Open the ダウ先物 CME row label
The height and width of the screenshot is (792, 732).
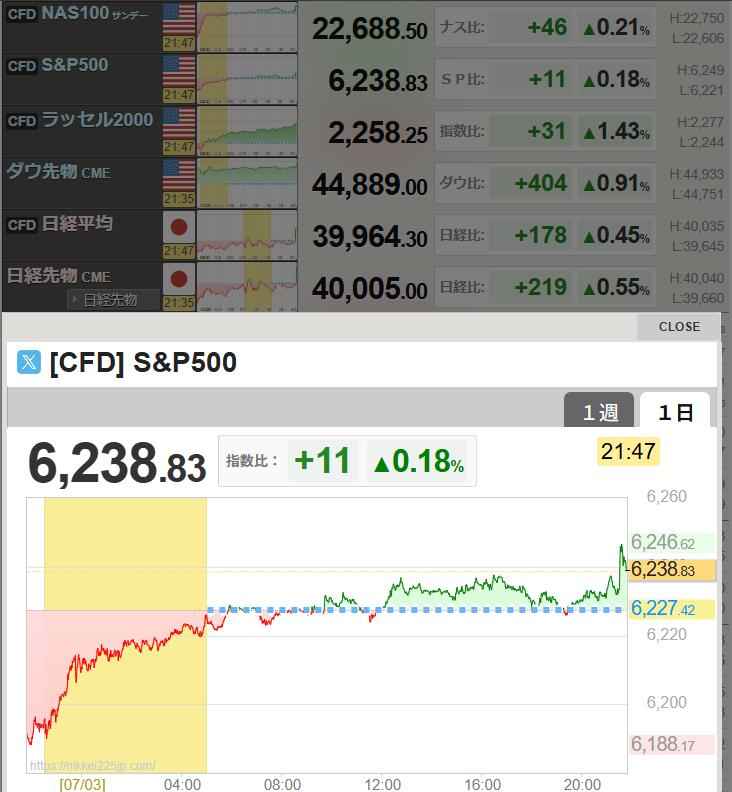click(58, 172)
